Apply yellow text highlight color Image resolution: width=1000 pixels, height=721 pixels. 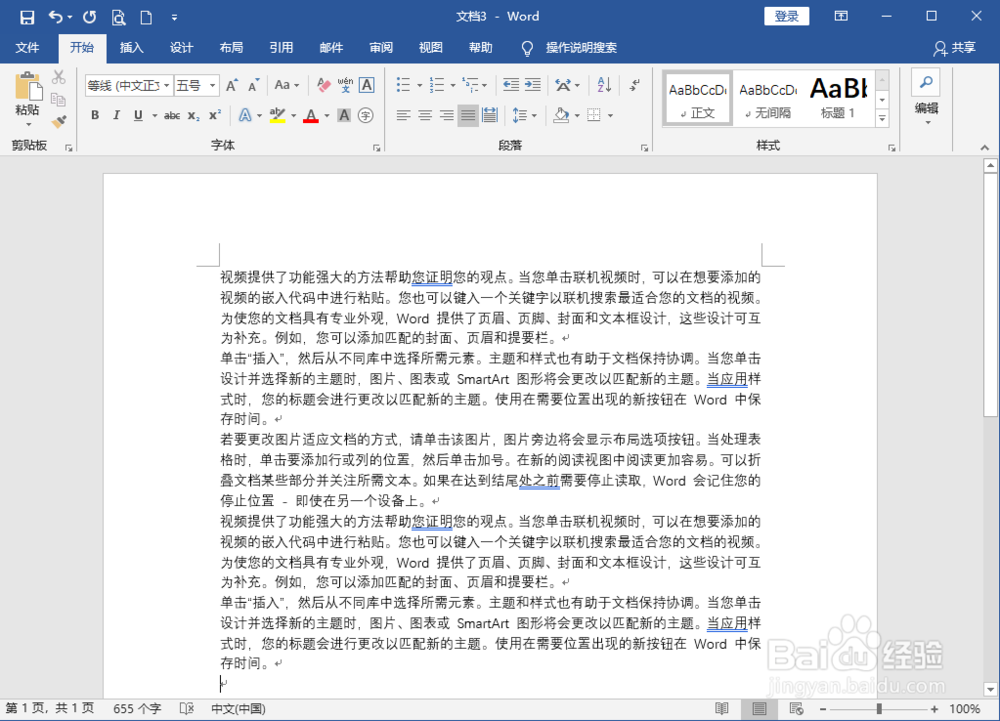click(x=277, y=115)
